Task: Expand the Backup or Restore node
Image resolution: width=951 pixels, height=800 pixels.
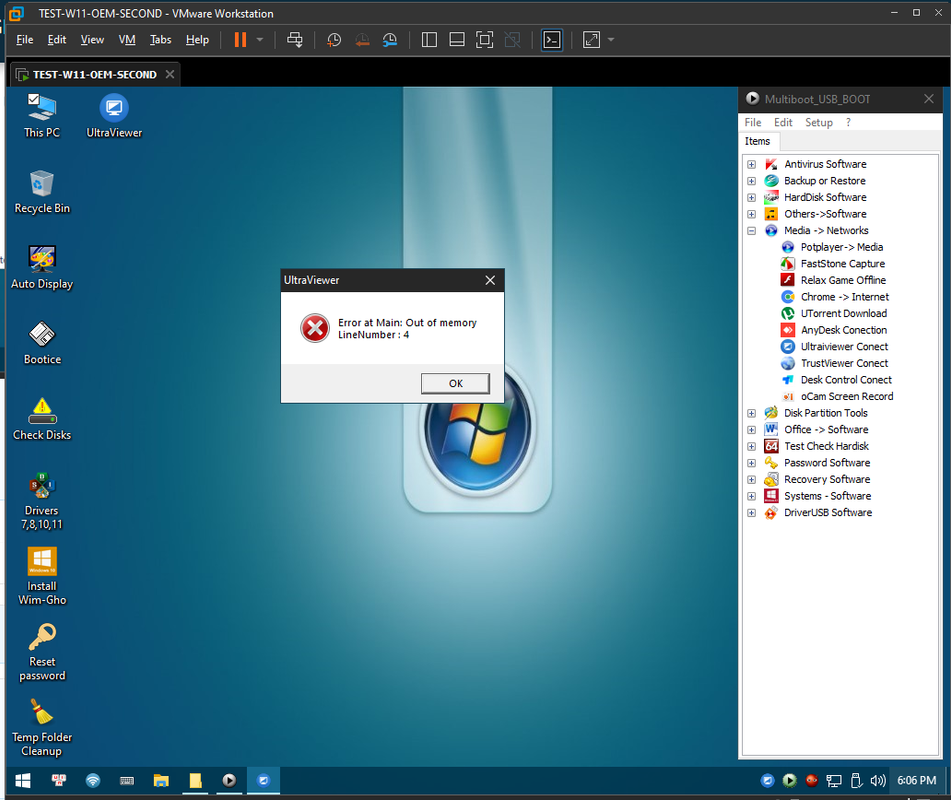Action: coord(751,181)
